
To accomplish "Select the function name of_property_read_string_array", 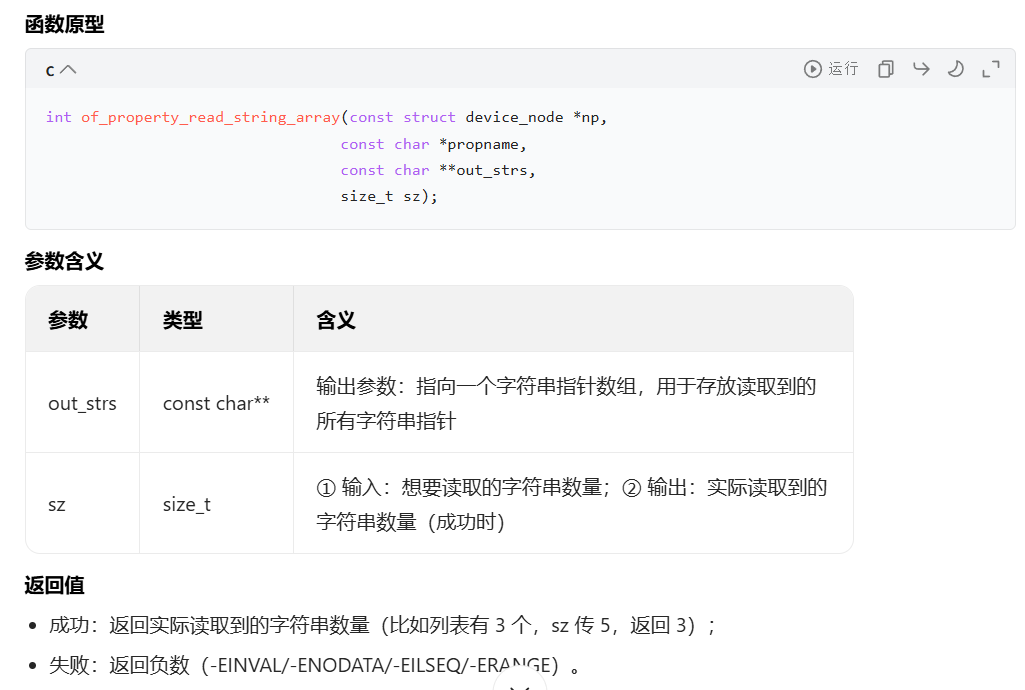I will coord(210,117).
